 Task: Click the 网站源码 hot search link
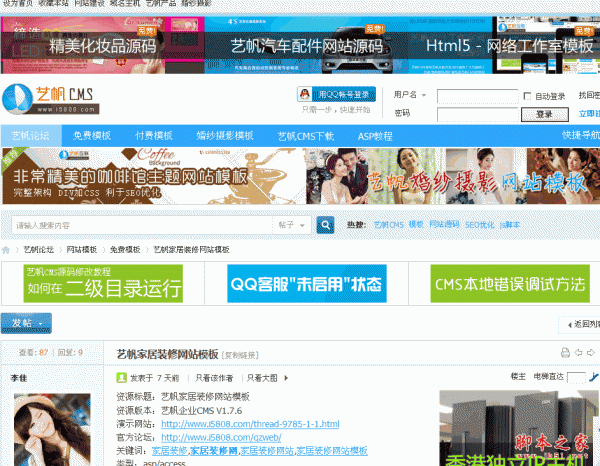(444, 225)
